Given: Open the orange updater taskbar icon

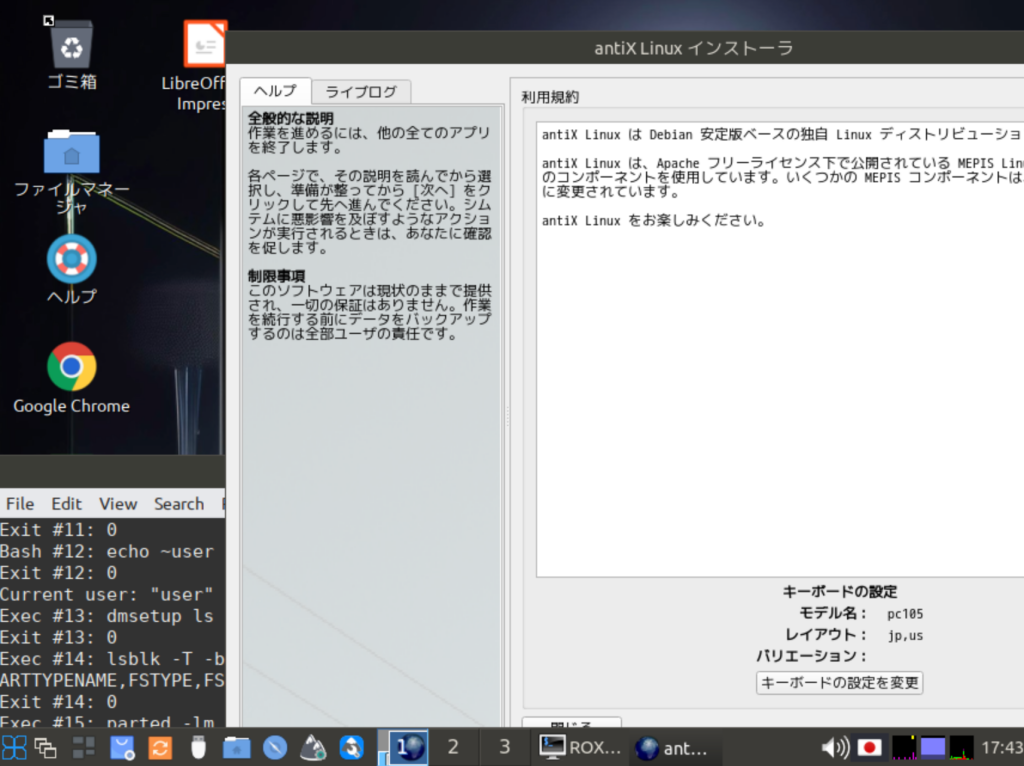Looking at the screenshot, I should (160, 748).
